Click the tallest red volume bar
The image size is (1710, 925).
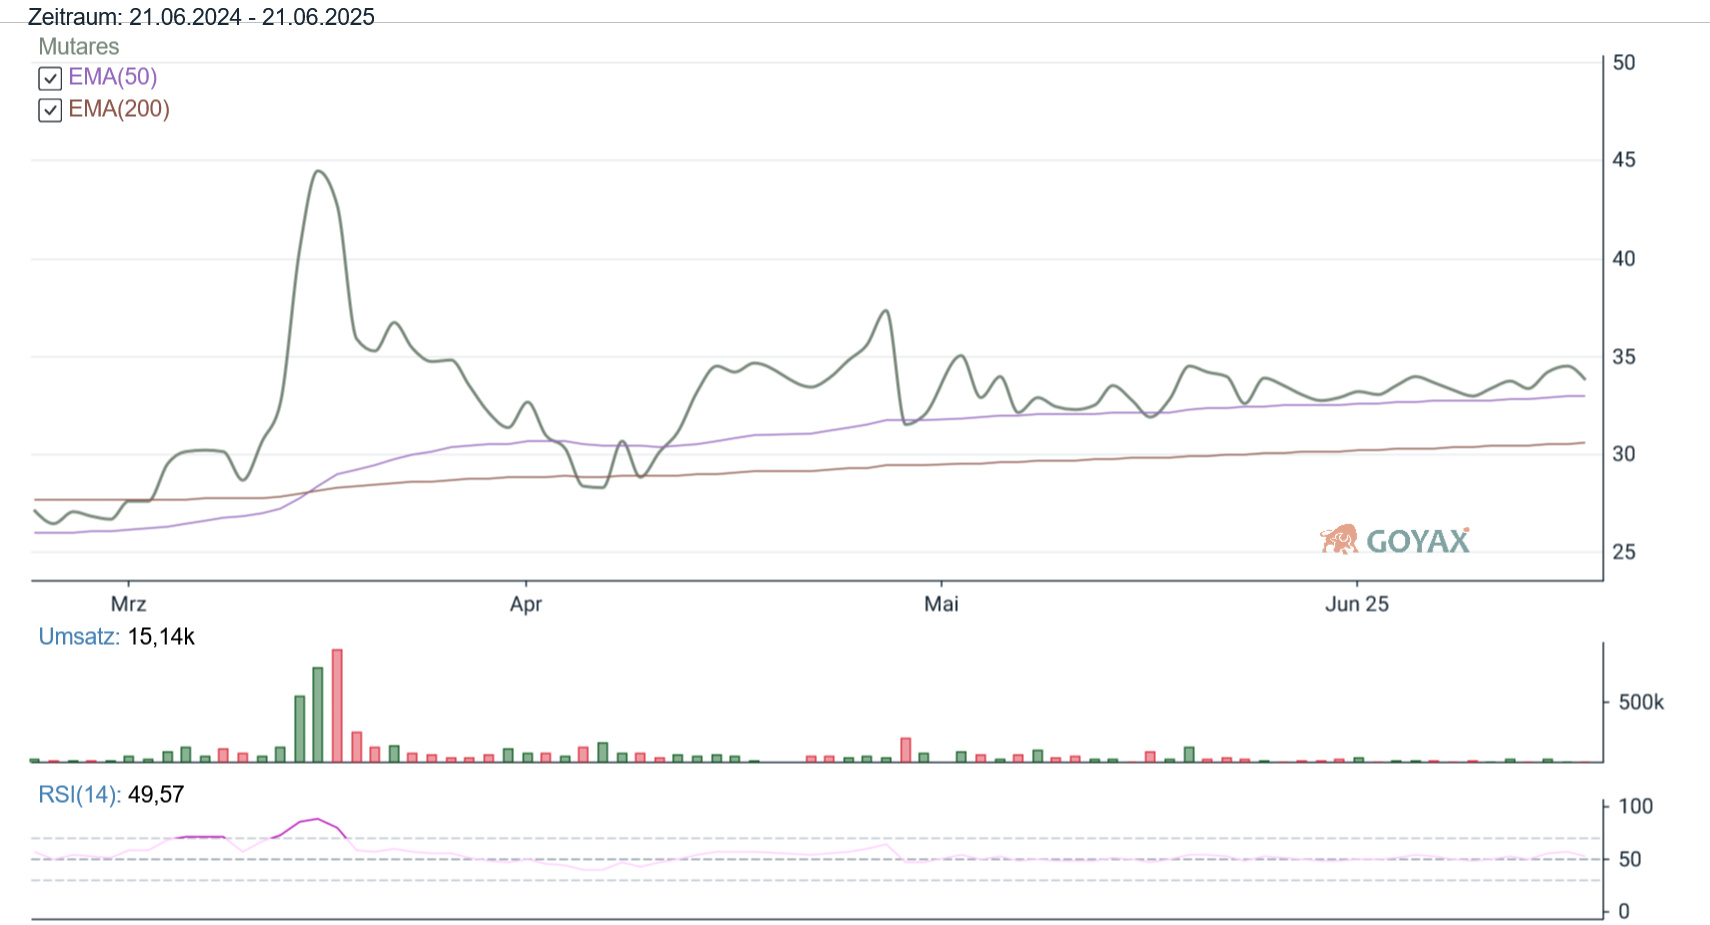(337, 706)
